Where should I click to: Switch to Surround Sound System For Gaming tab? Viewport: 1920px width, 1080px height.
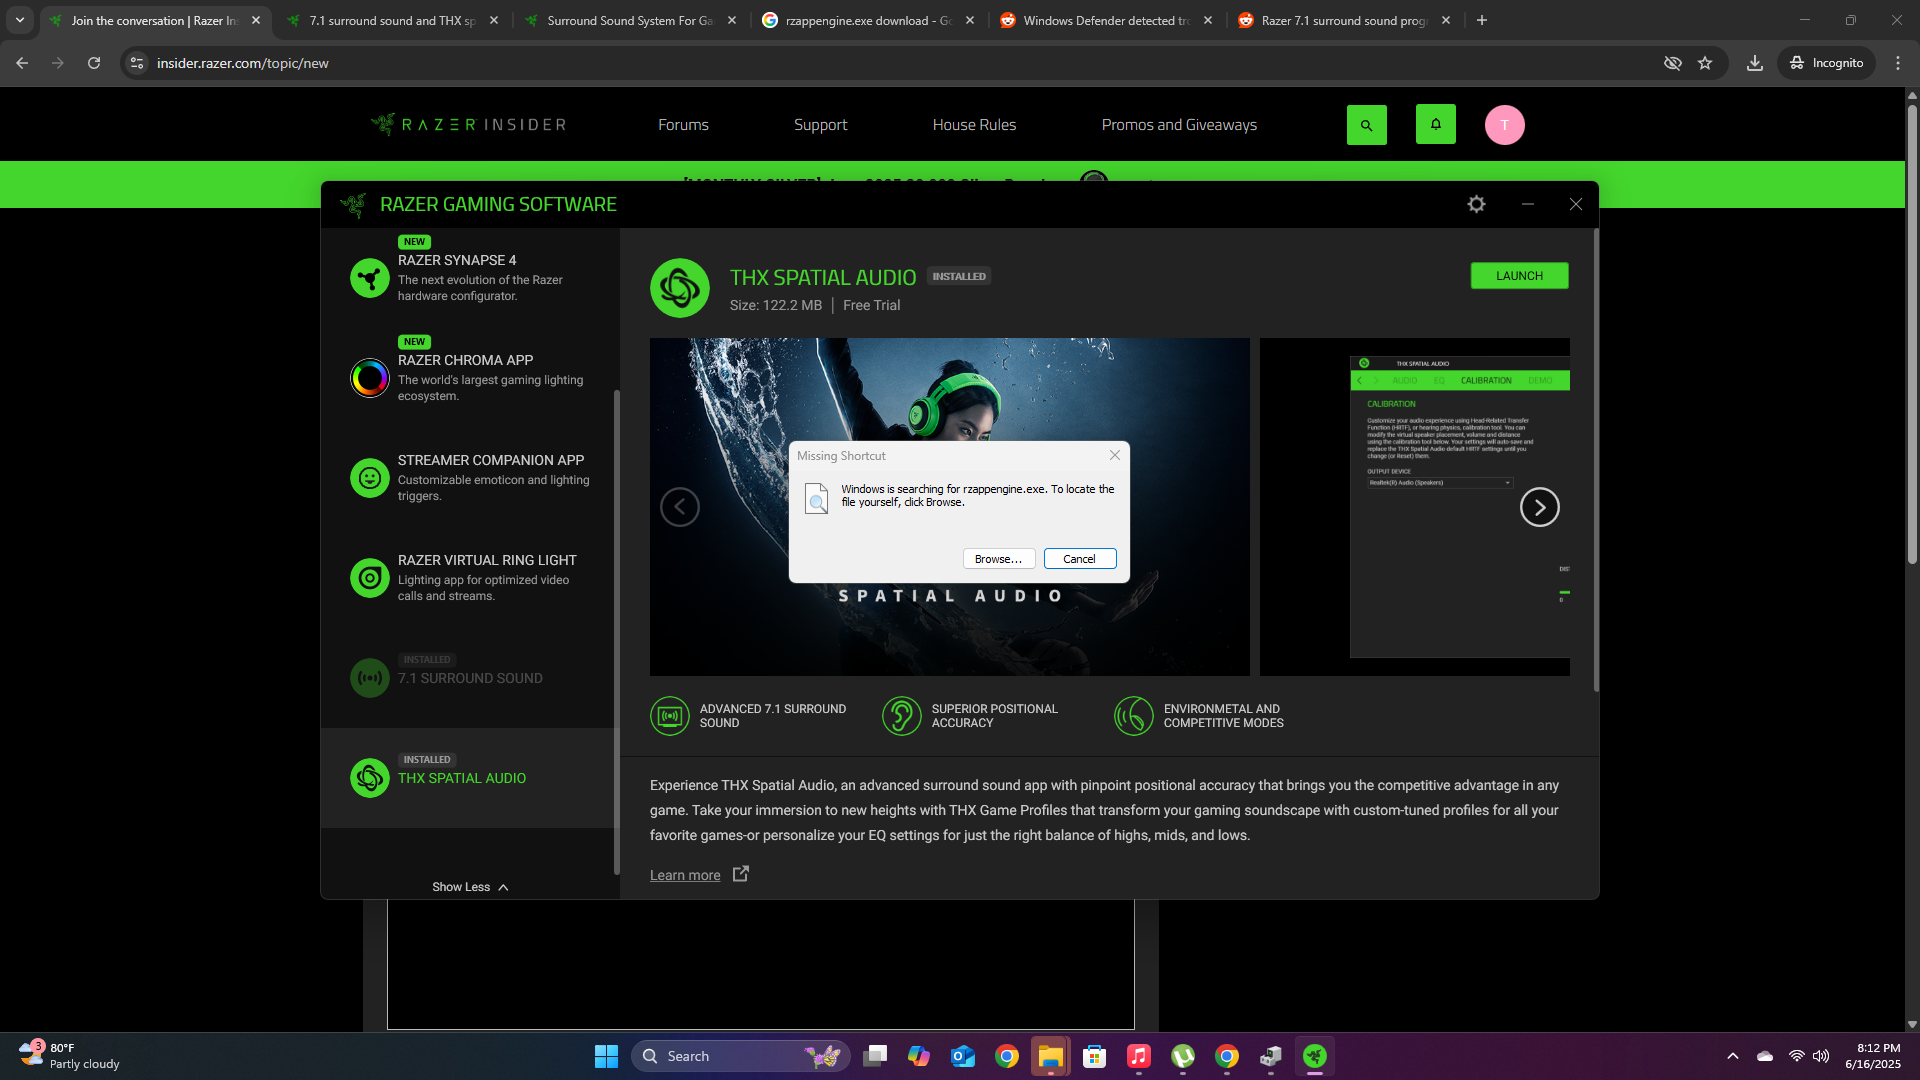pyautogui.click(x=630, y=20)
